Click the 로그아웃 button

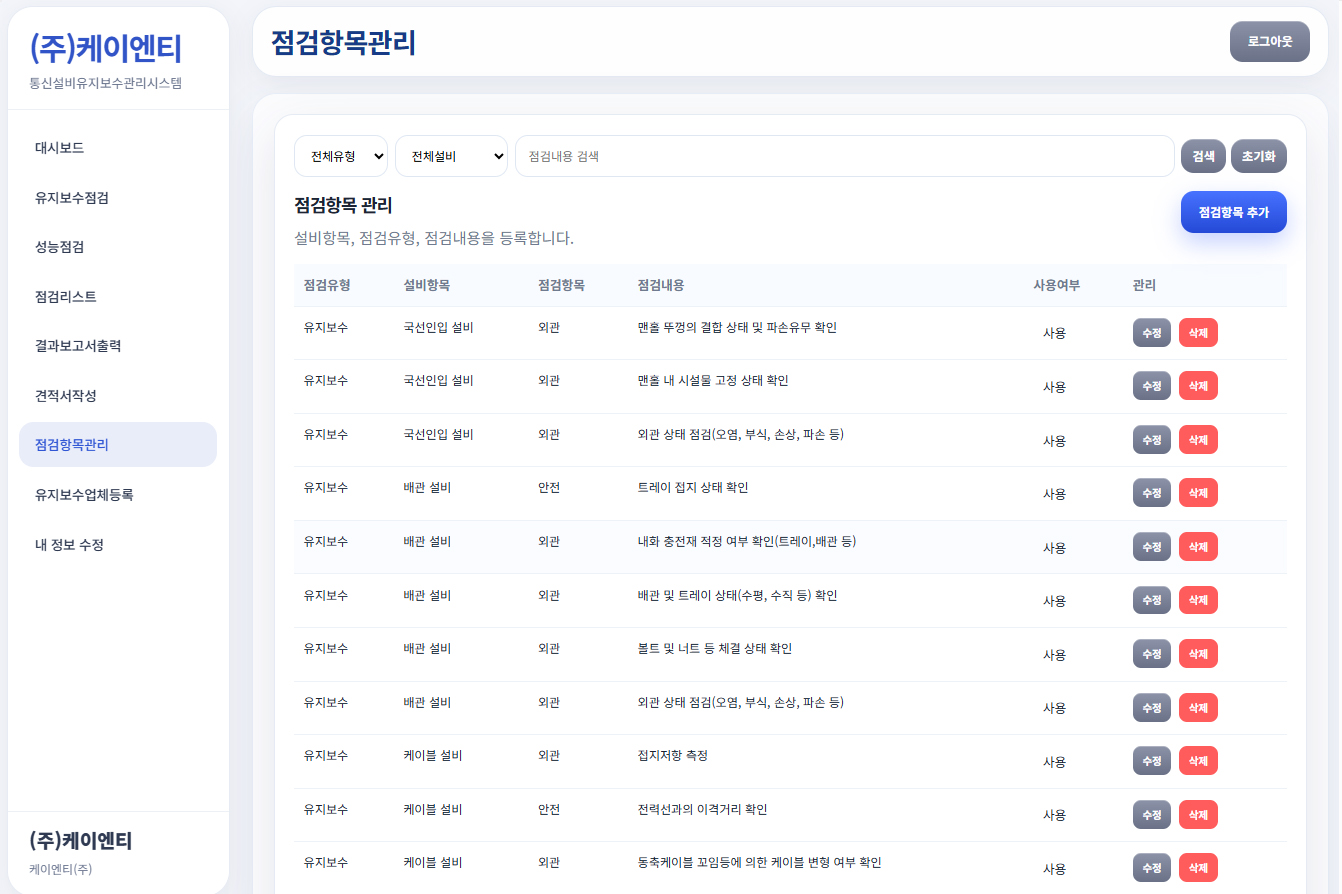[x=1269, y=41]
